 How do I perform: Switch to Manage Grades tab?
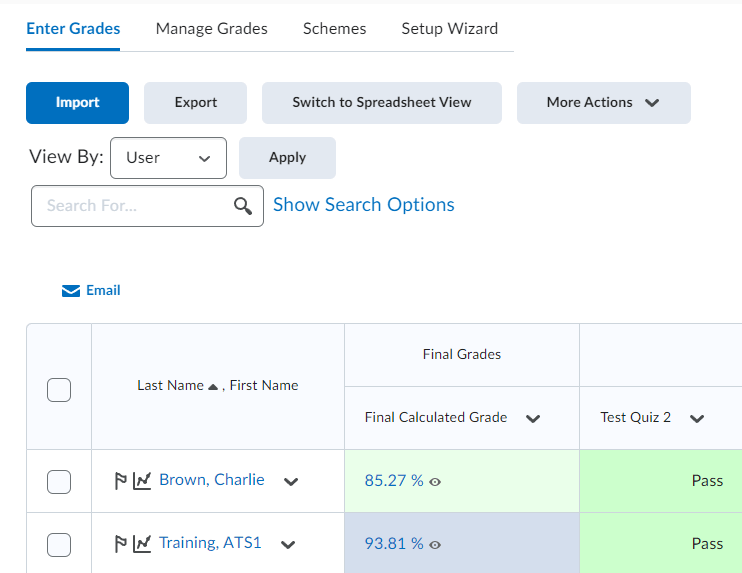point(212,29)
